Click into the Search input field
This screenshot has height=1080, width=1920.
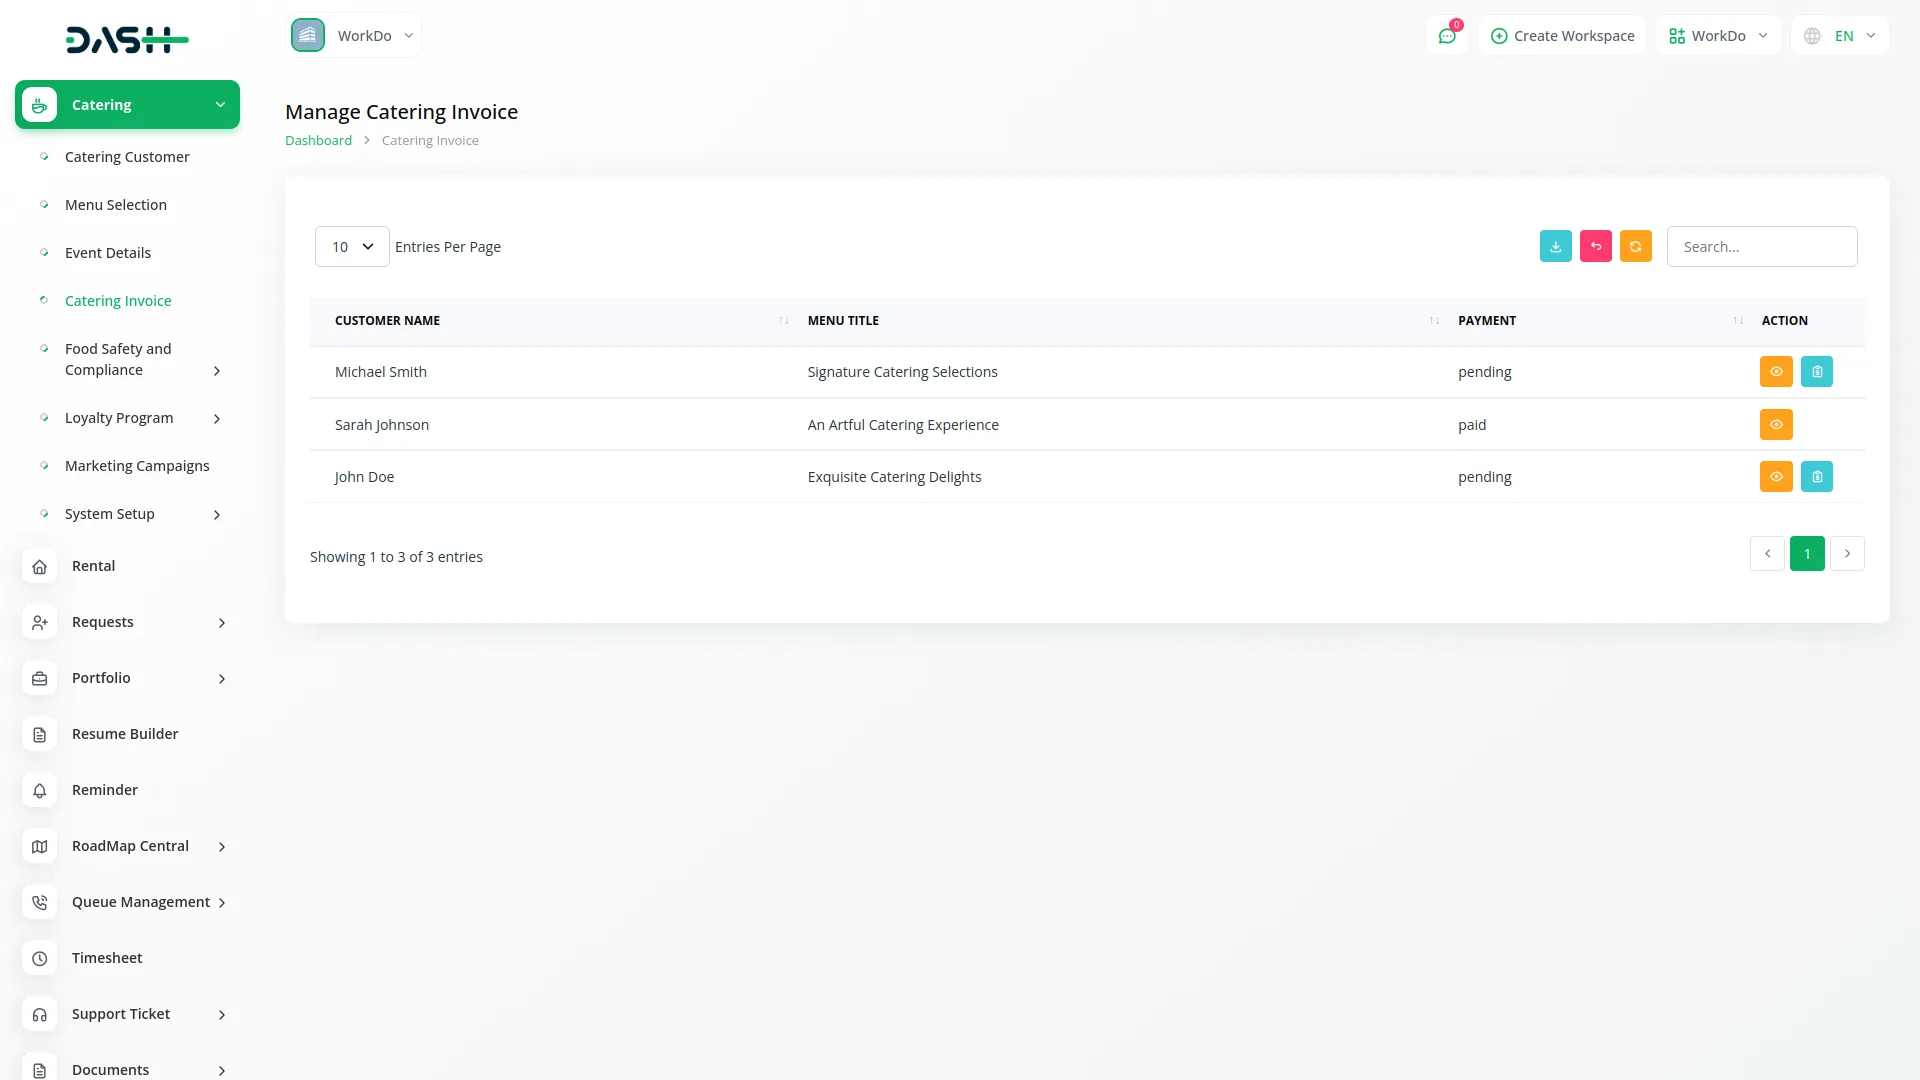1761,247
